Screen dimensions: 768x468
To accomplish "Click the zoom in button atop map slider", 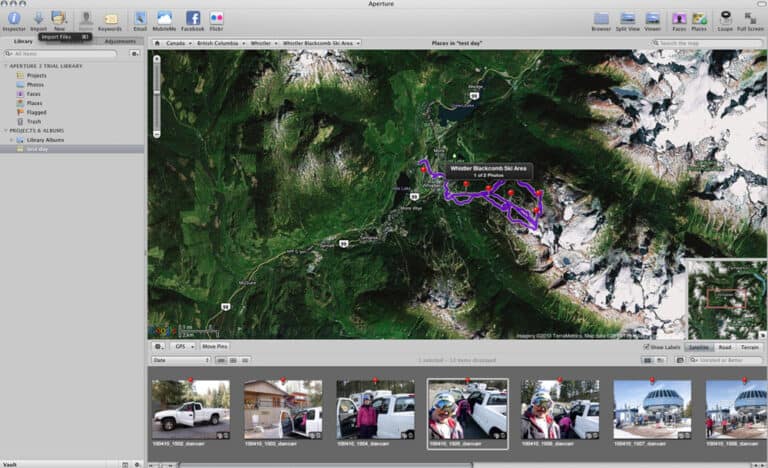I will [157, 59].
